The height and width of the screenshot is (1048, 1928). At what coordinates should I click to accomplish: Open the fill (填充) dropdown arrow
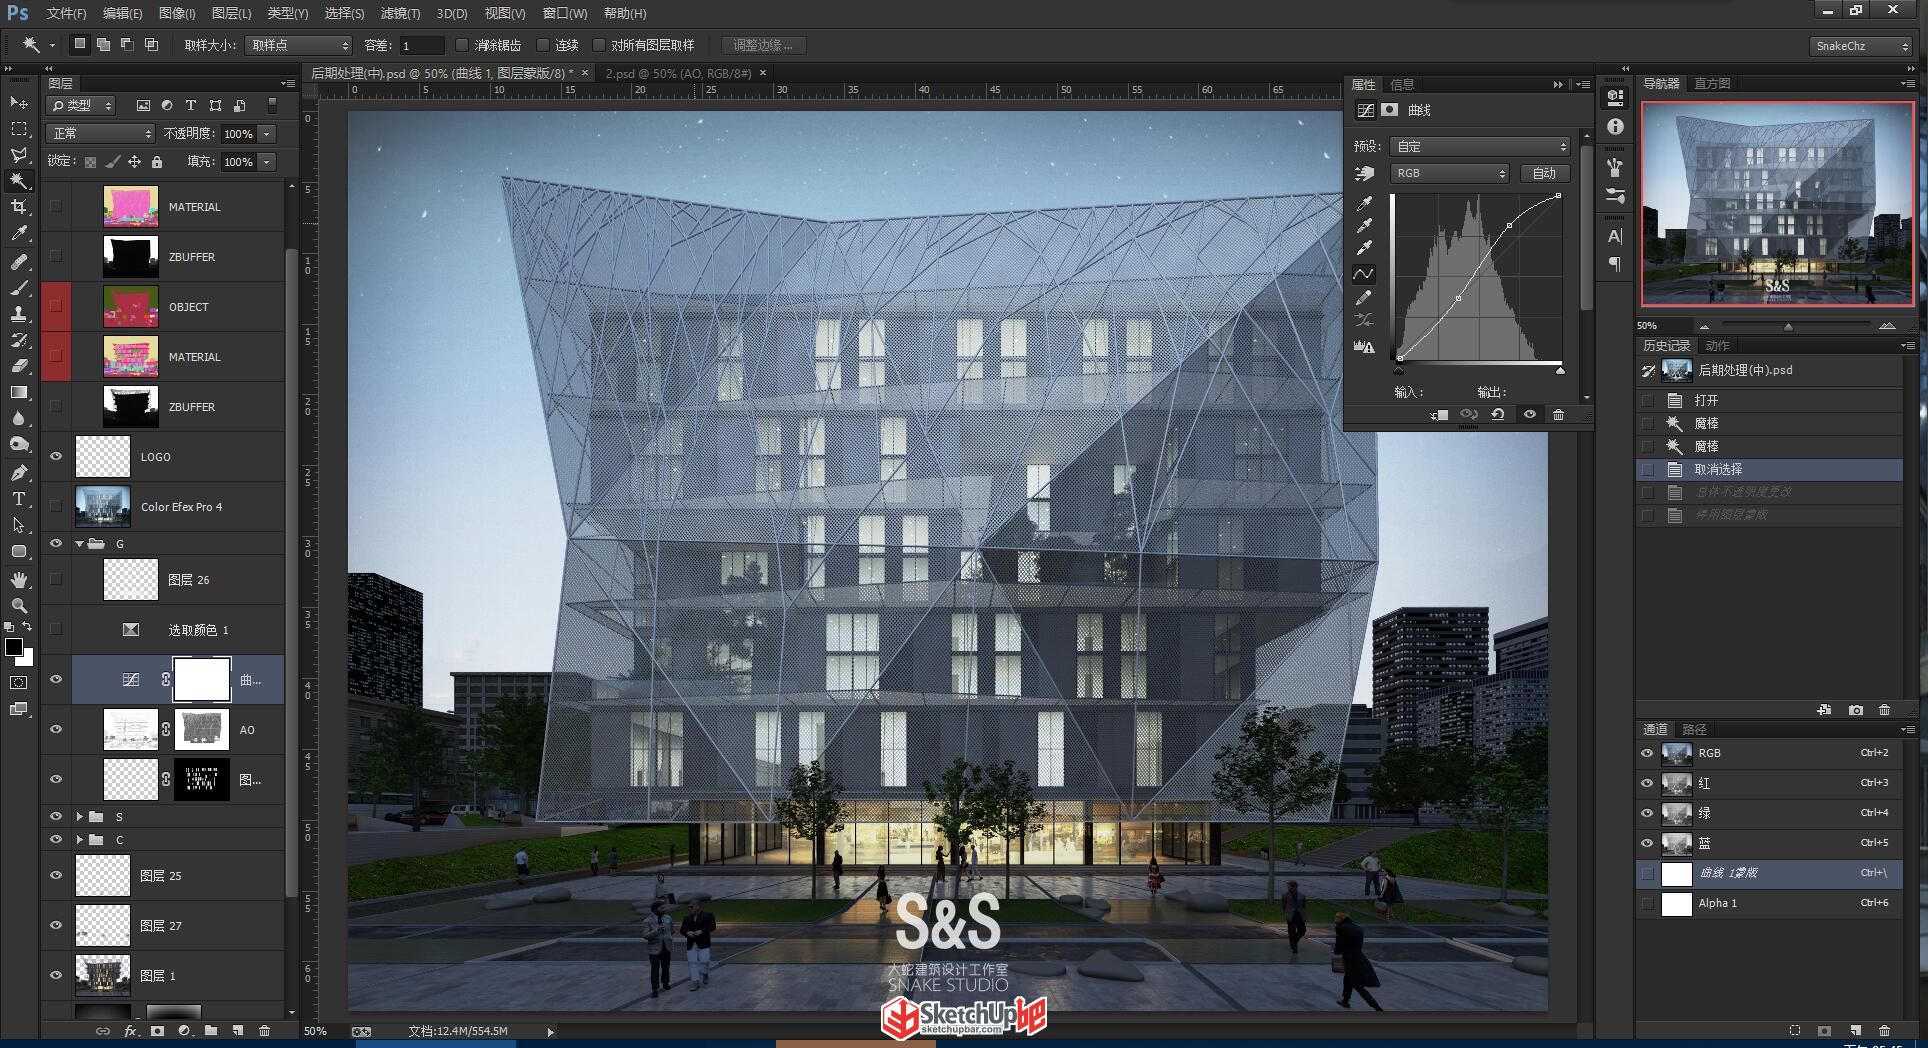point(267,162)
